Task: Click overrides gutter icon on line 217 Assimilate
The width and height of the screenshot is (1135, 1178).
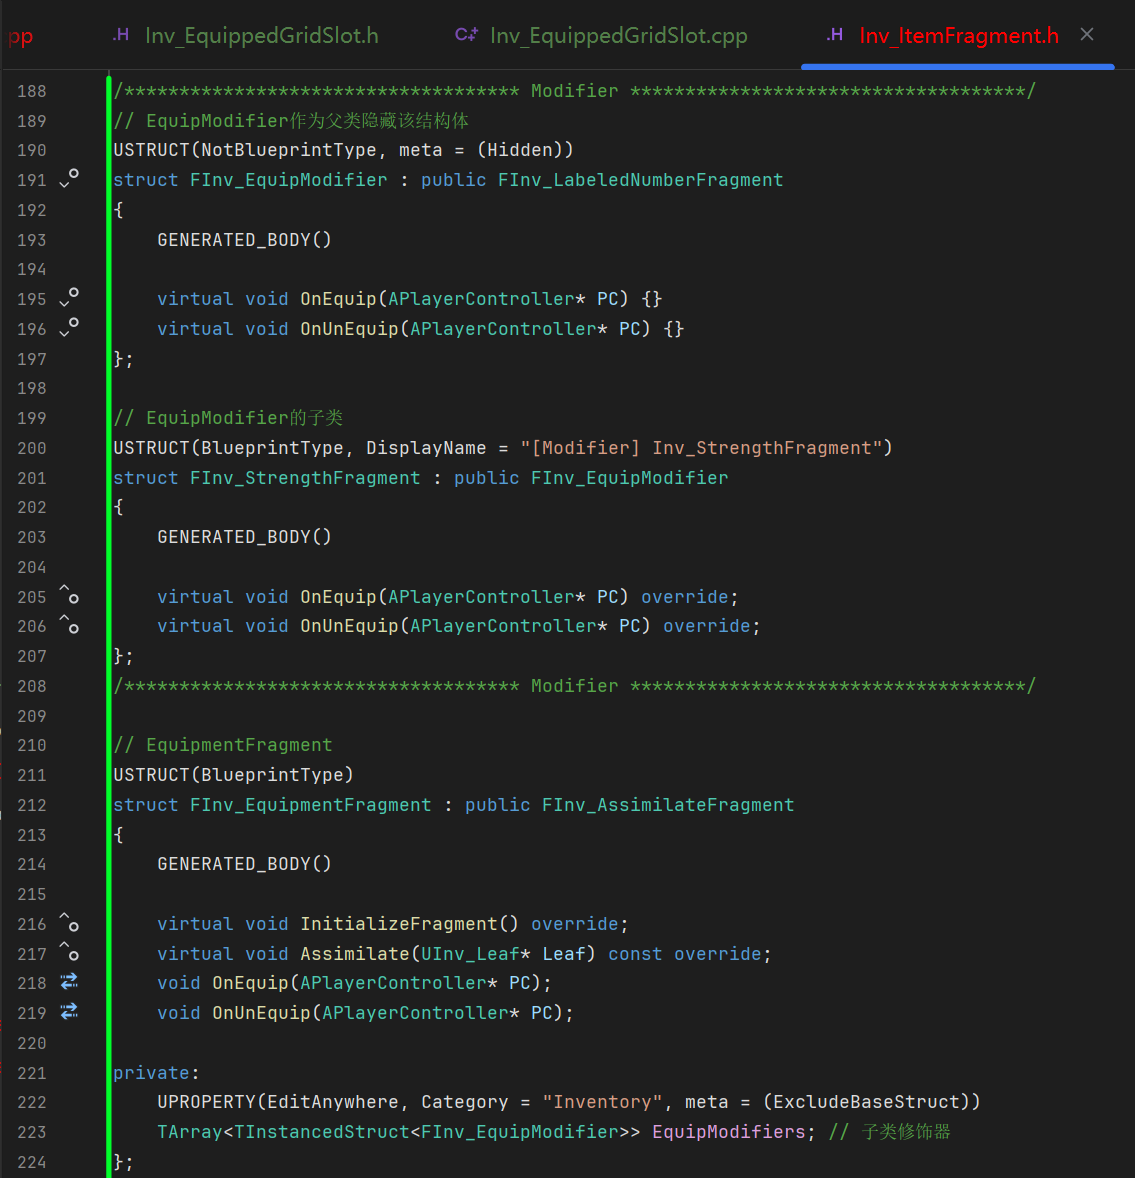Action: coord(69,952)
